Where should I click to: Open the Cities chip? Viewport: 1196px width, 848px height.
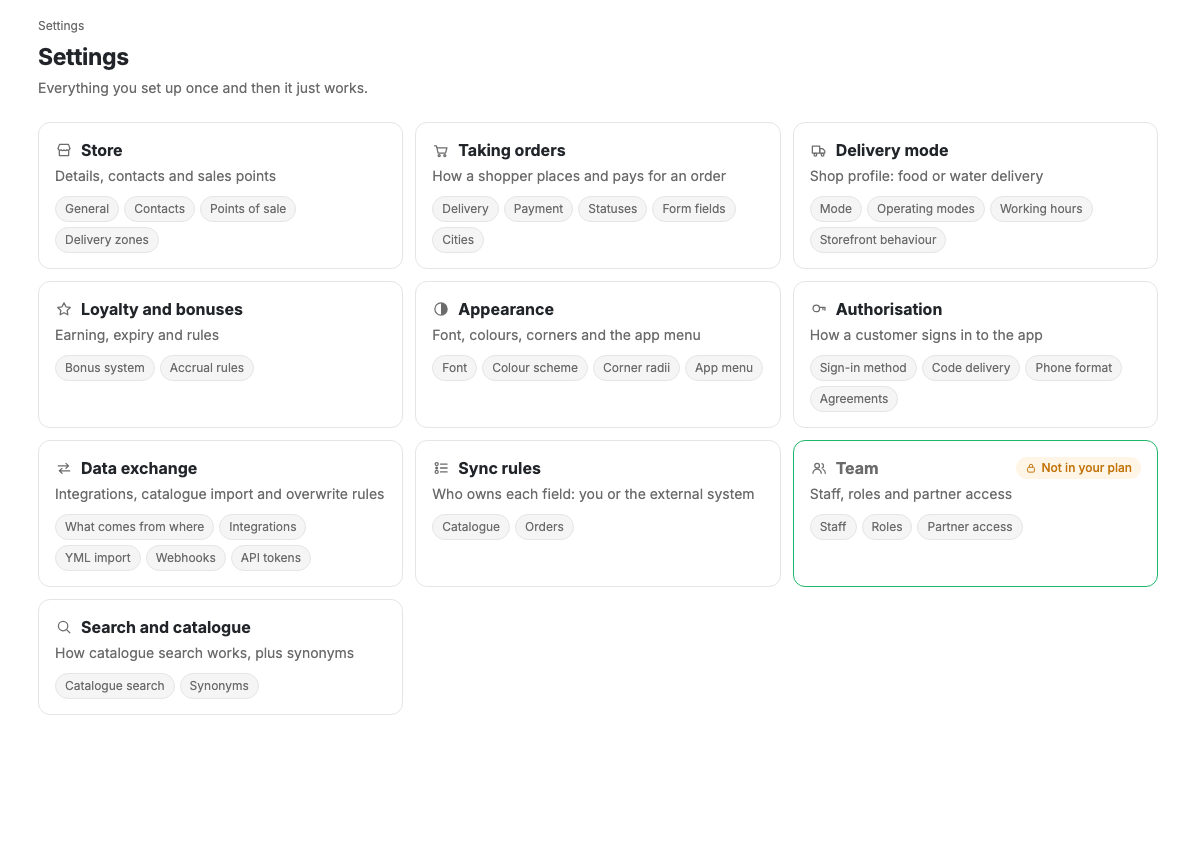(458, 239)
